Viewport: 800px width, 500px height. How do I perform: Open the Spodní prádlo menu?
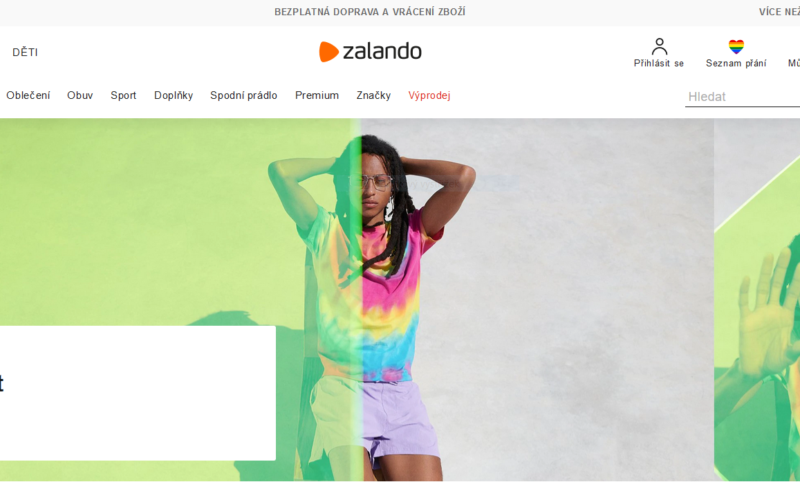tap(244, 95)
